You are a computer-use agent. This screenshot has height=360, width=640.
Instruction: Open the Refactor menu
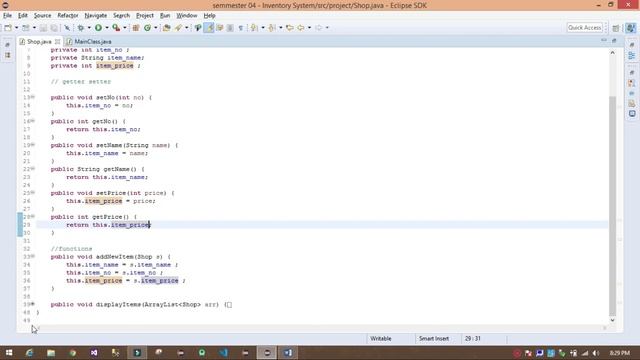[x=68, y=16]
